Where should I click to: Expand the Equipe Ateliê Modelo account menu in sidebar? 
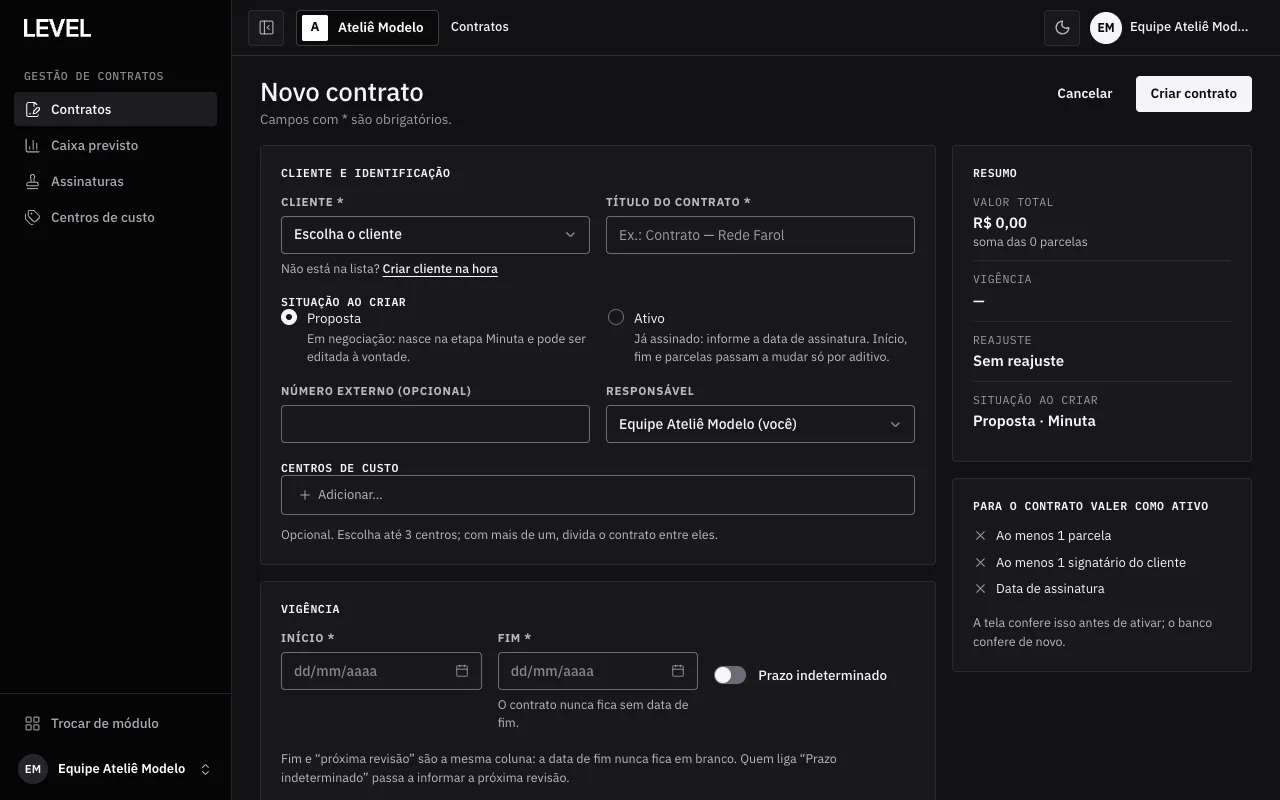tap(115, 769)
